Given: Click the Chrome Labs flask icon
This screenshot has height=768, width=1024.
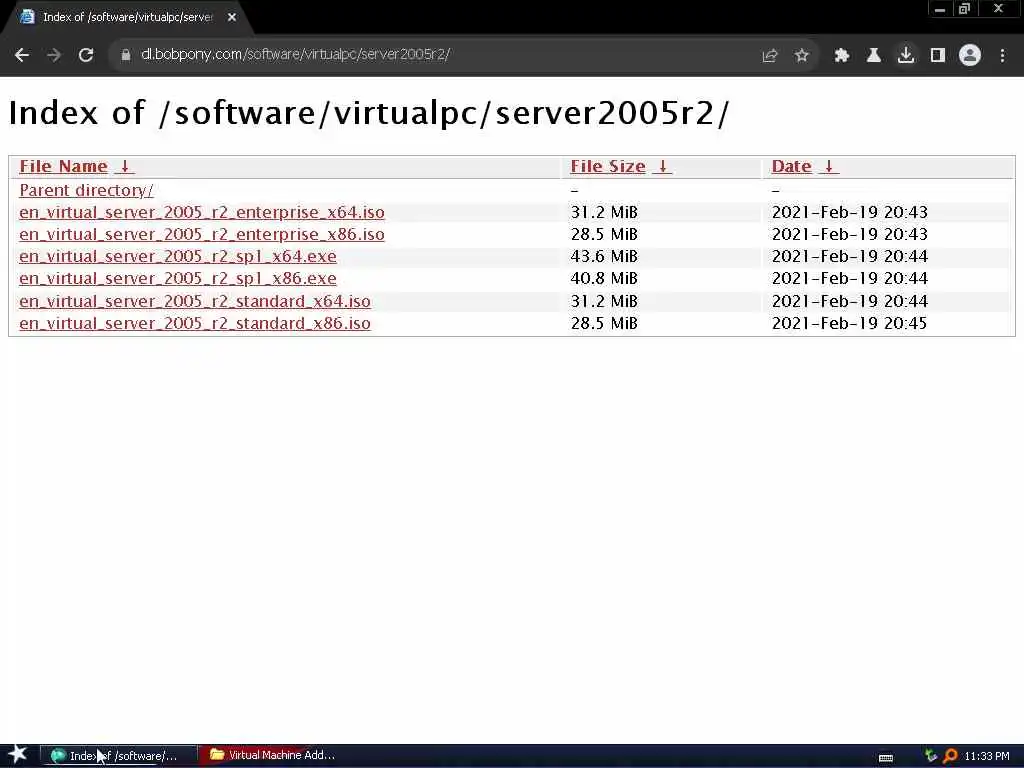Looking at the screenshot, I should tap(873, 56).
